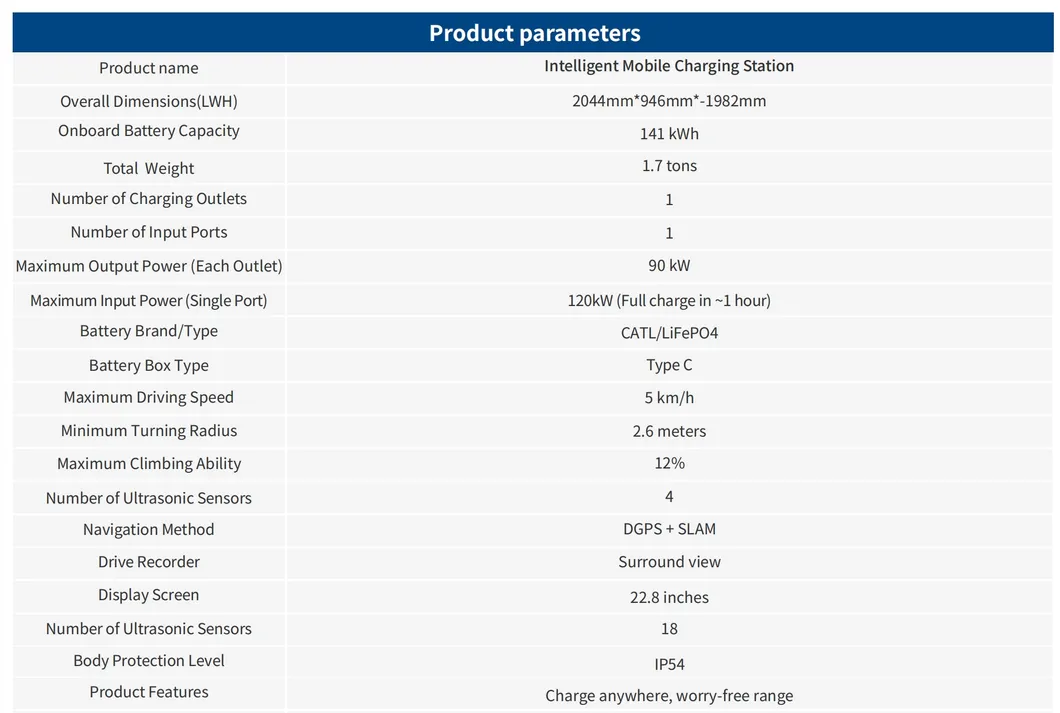Select the 1.7 tons value
This screenshot has height=713, width=1060.
[669, 165]
